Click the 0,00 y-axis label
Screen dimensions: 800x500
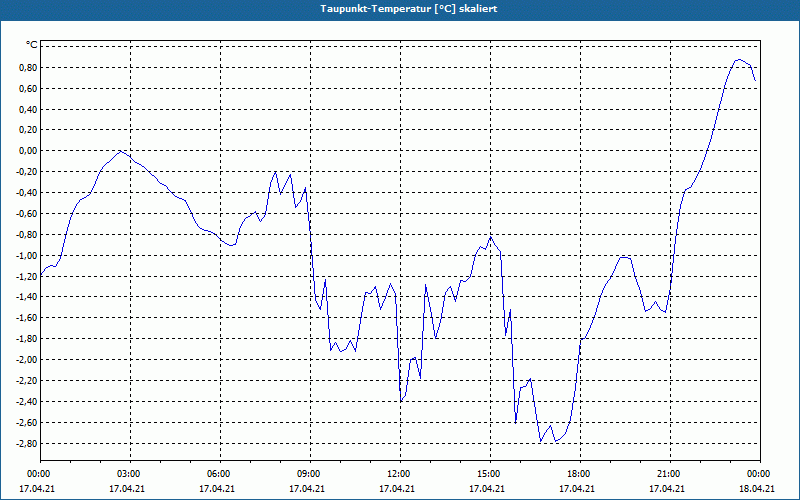[28, 151]
